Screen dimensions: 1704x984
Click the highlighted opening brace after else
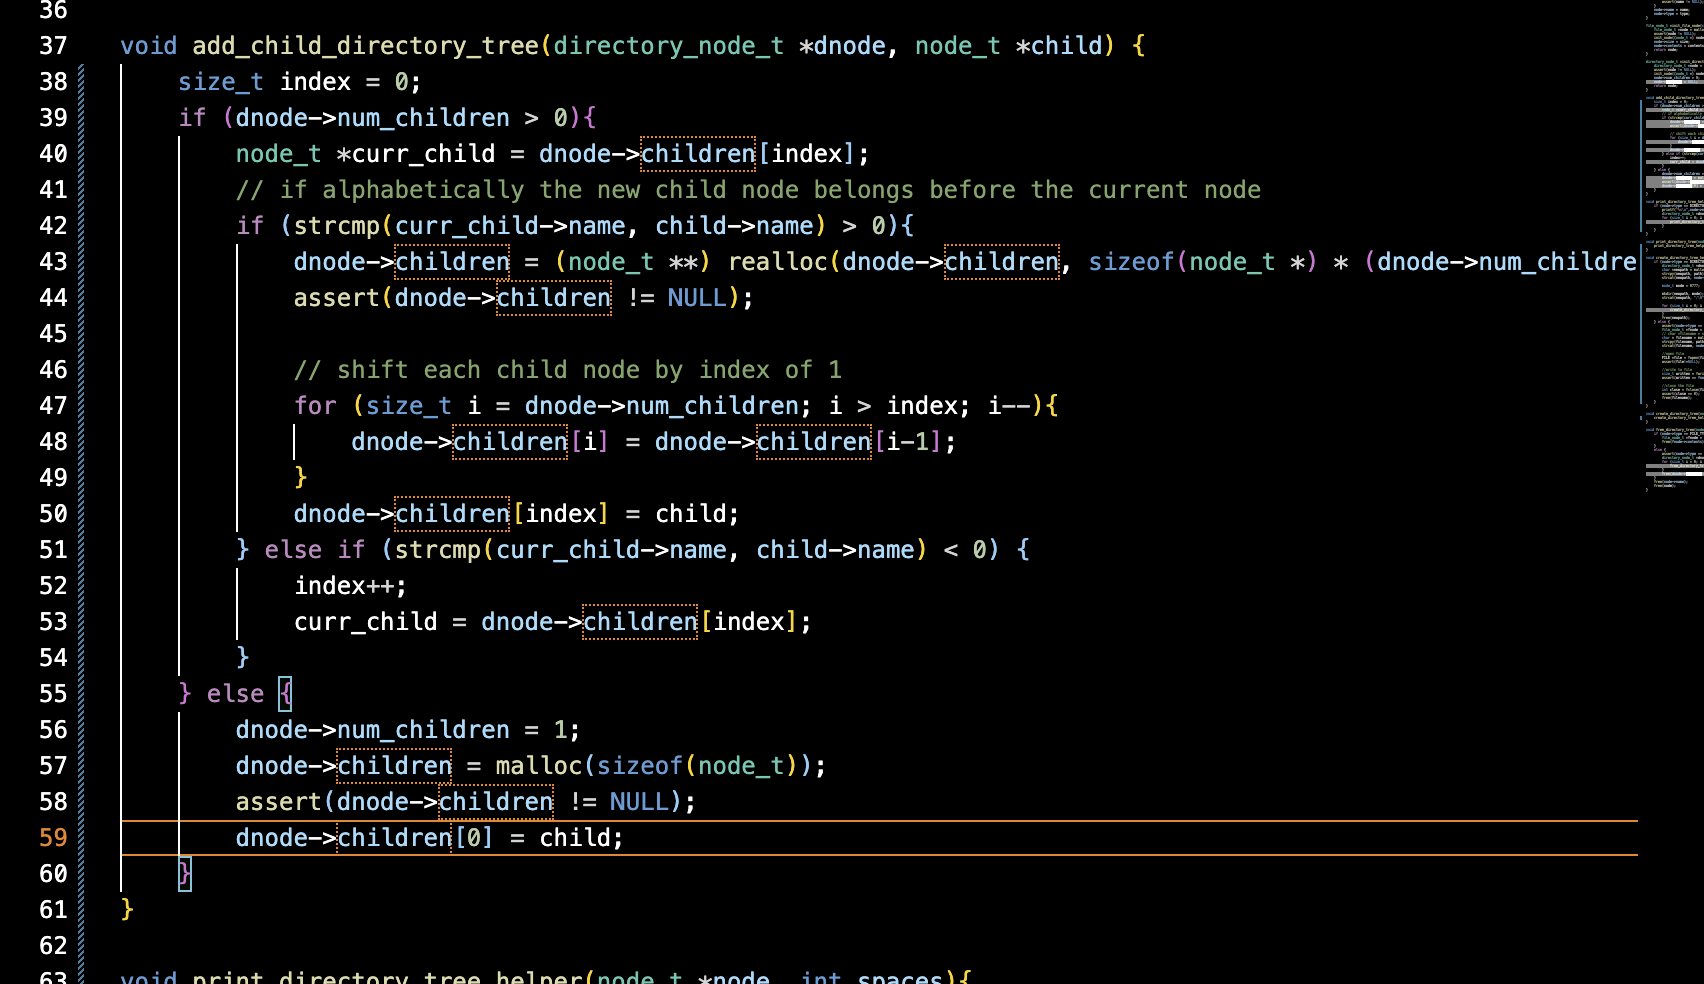click(x=286, y=694)
